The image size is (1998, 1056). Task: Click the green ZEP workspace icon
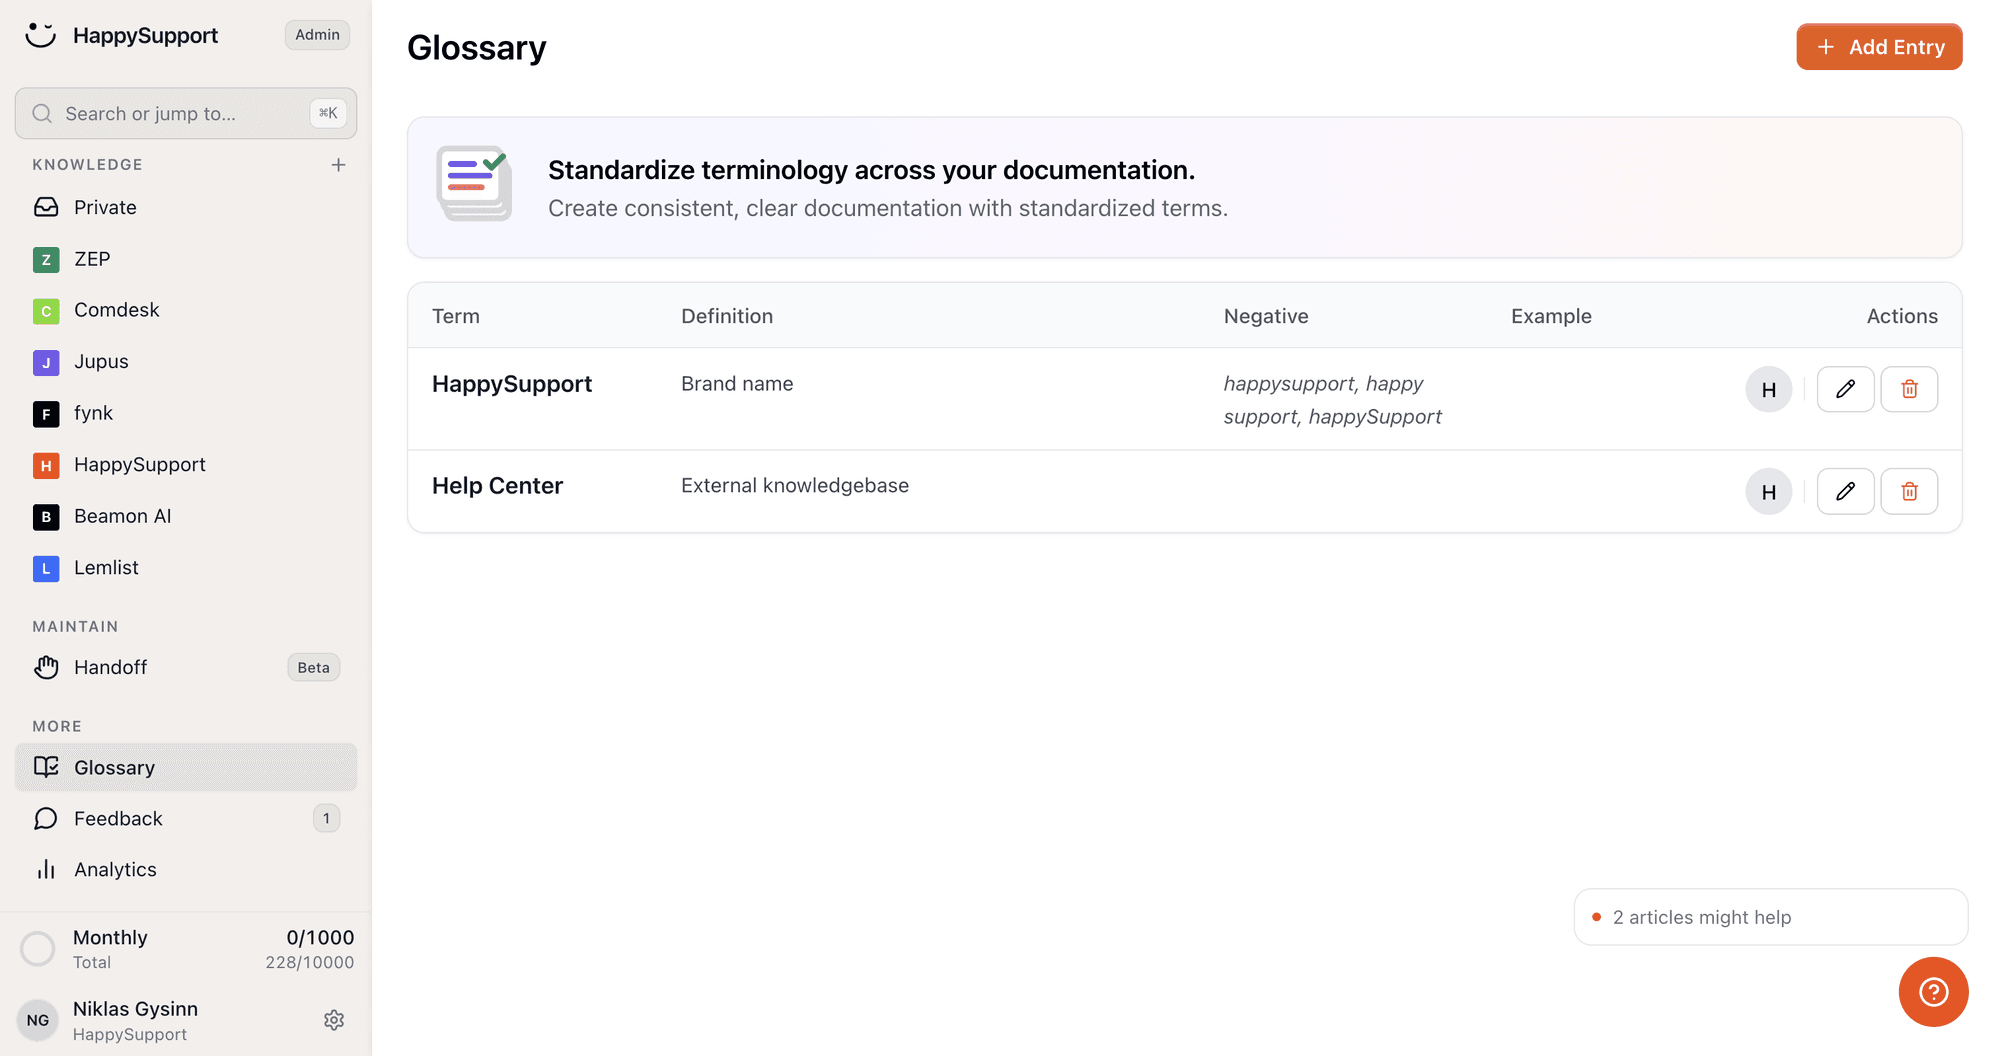pyautogui.click(x=46, y=259)
